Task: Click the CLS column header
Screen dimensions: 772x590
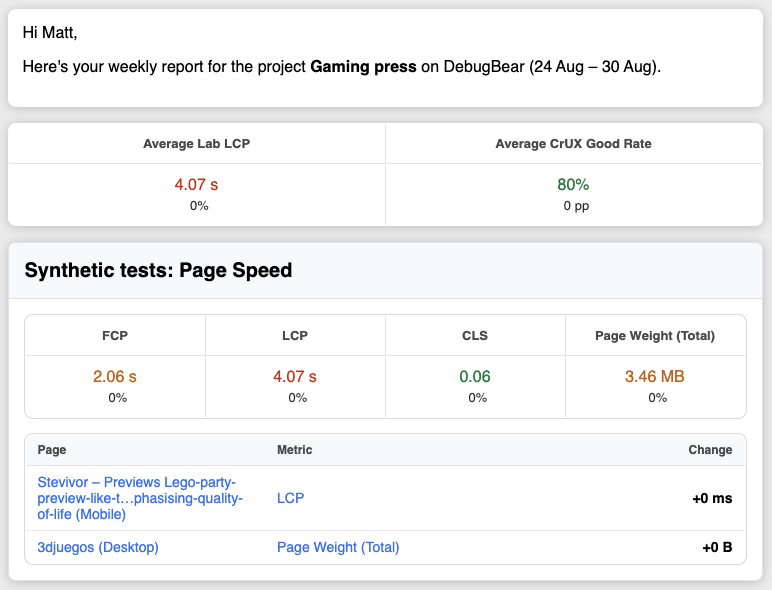Action: (x=475, y=335)
